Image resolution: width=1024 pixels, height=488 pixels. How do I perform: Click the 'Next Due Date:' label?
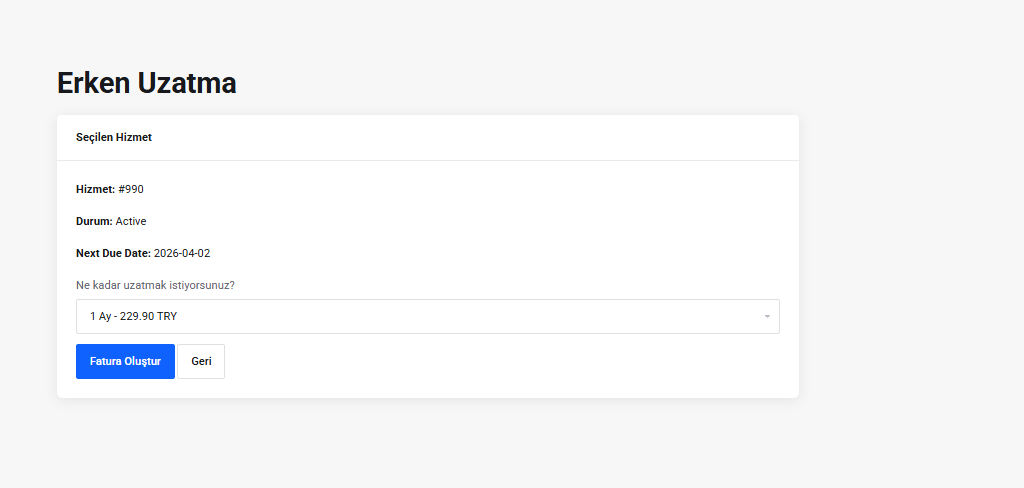(x=113, y=253)
